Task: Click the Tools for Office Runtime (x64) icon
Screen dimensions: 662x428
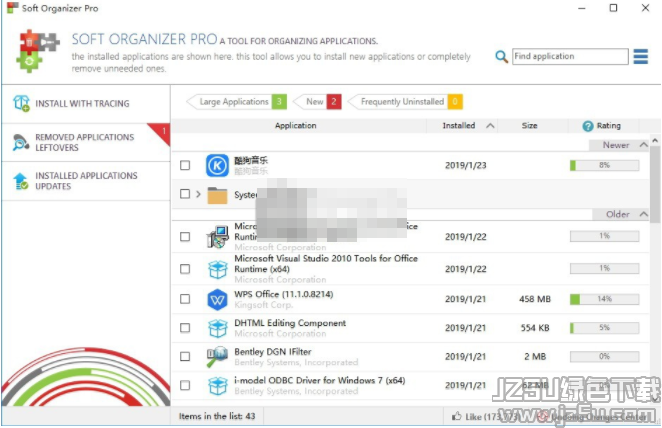Action: [218, 269]
